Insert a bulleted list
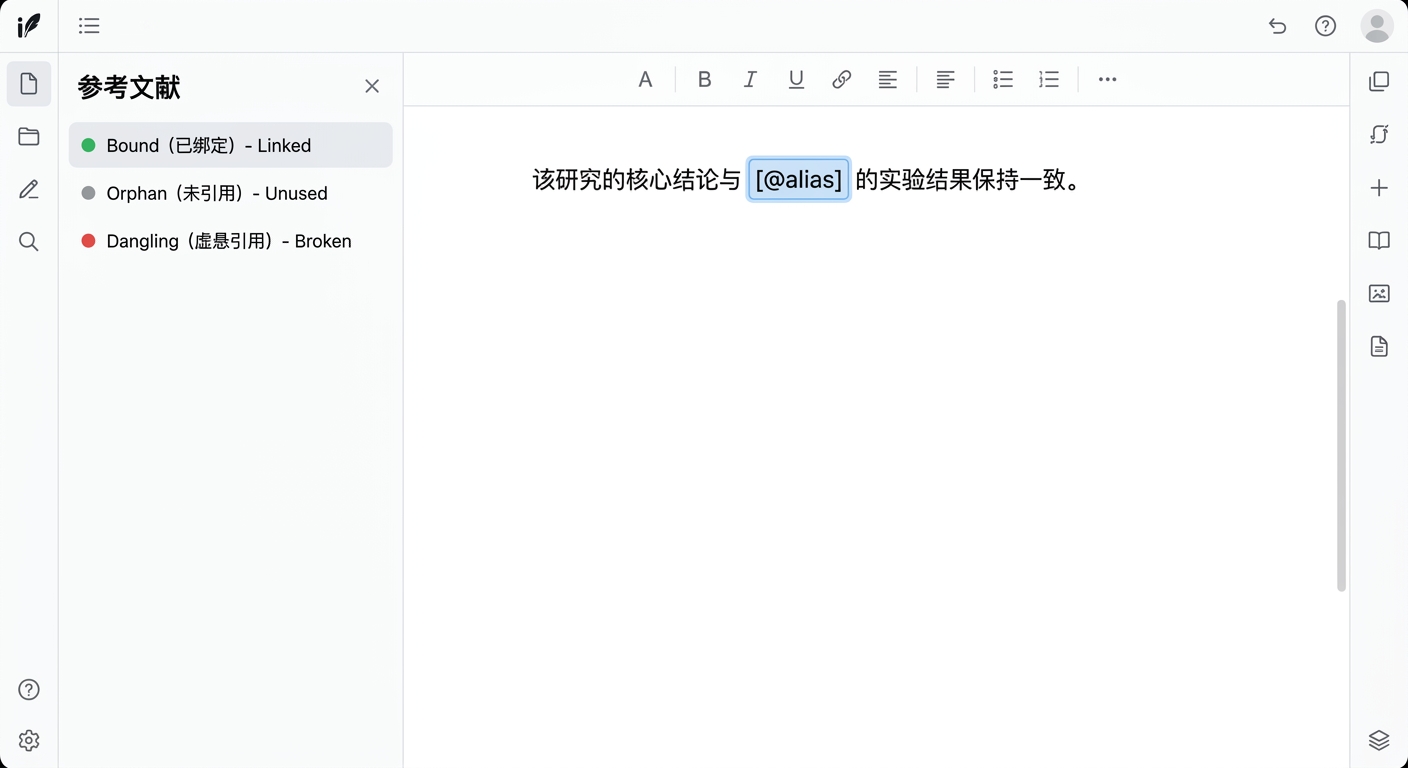Viewport: 1408px width, 768px height. point(1003,80)
